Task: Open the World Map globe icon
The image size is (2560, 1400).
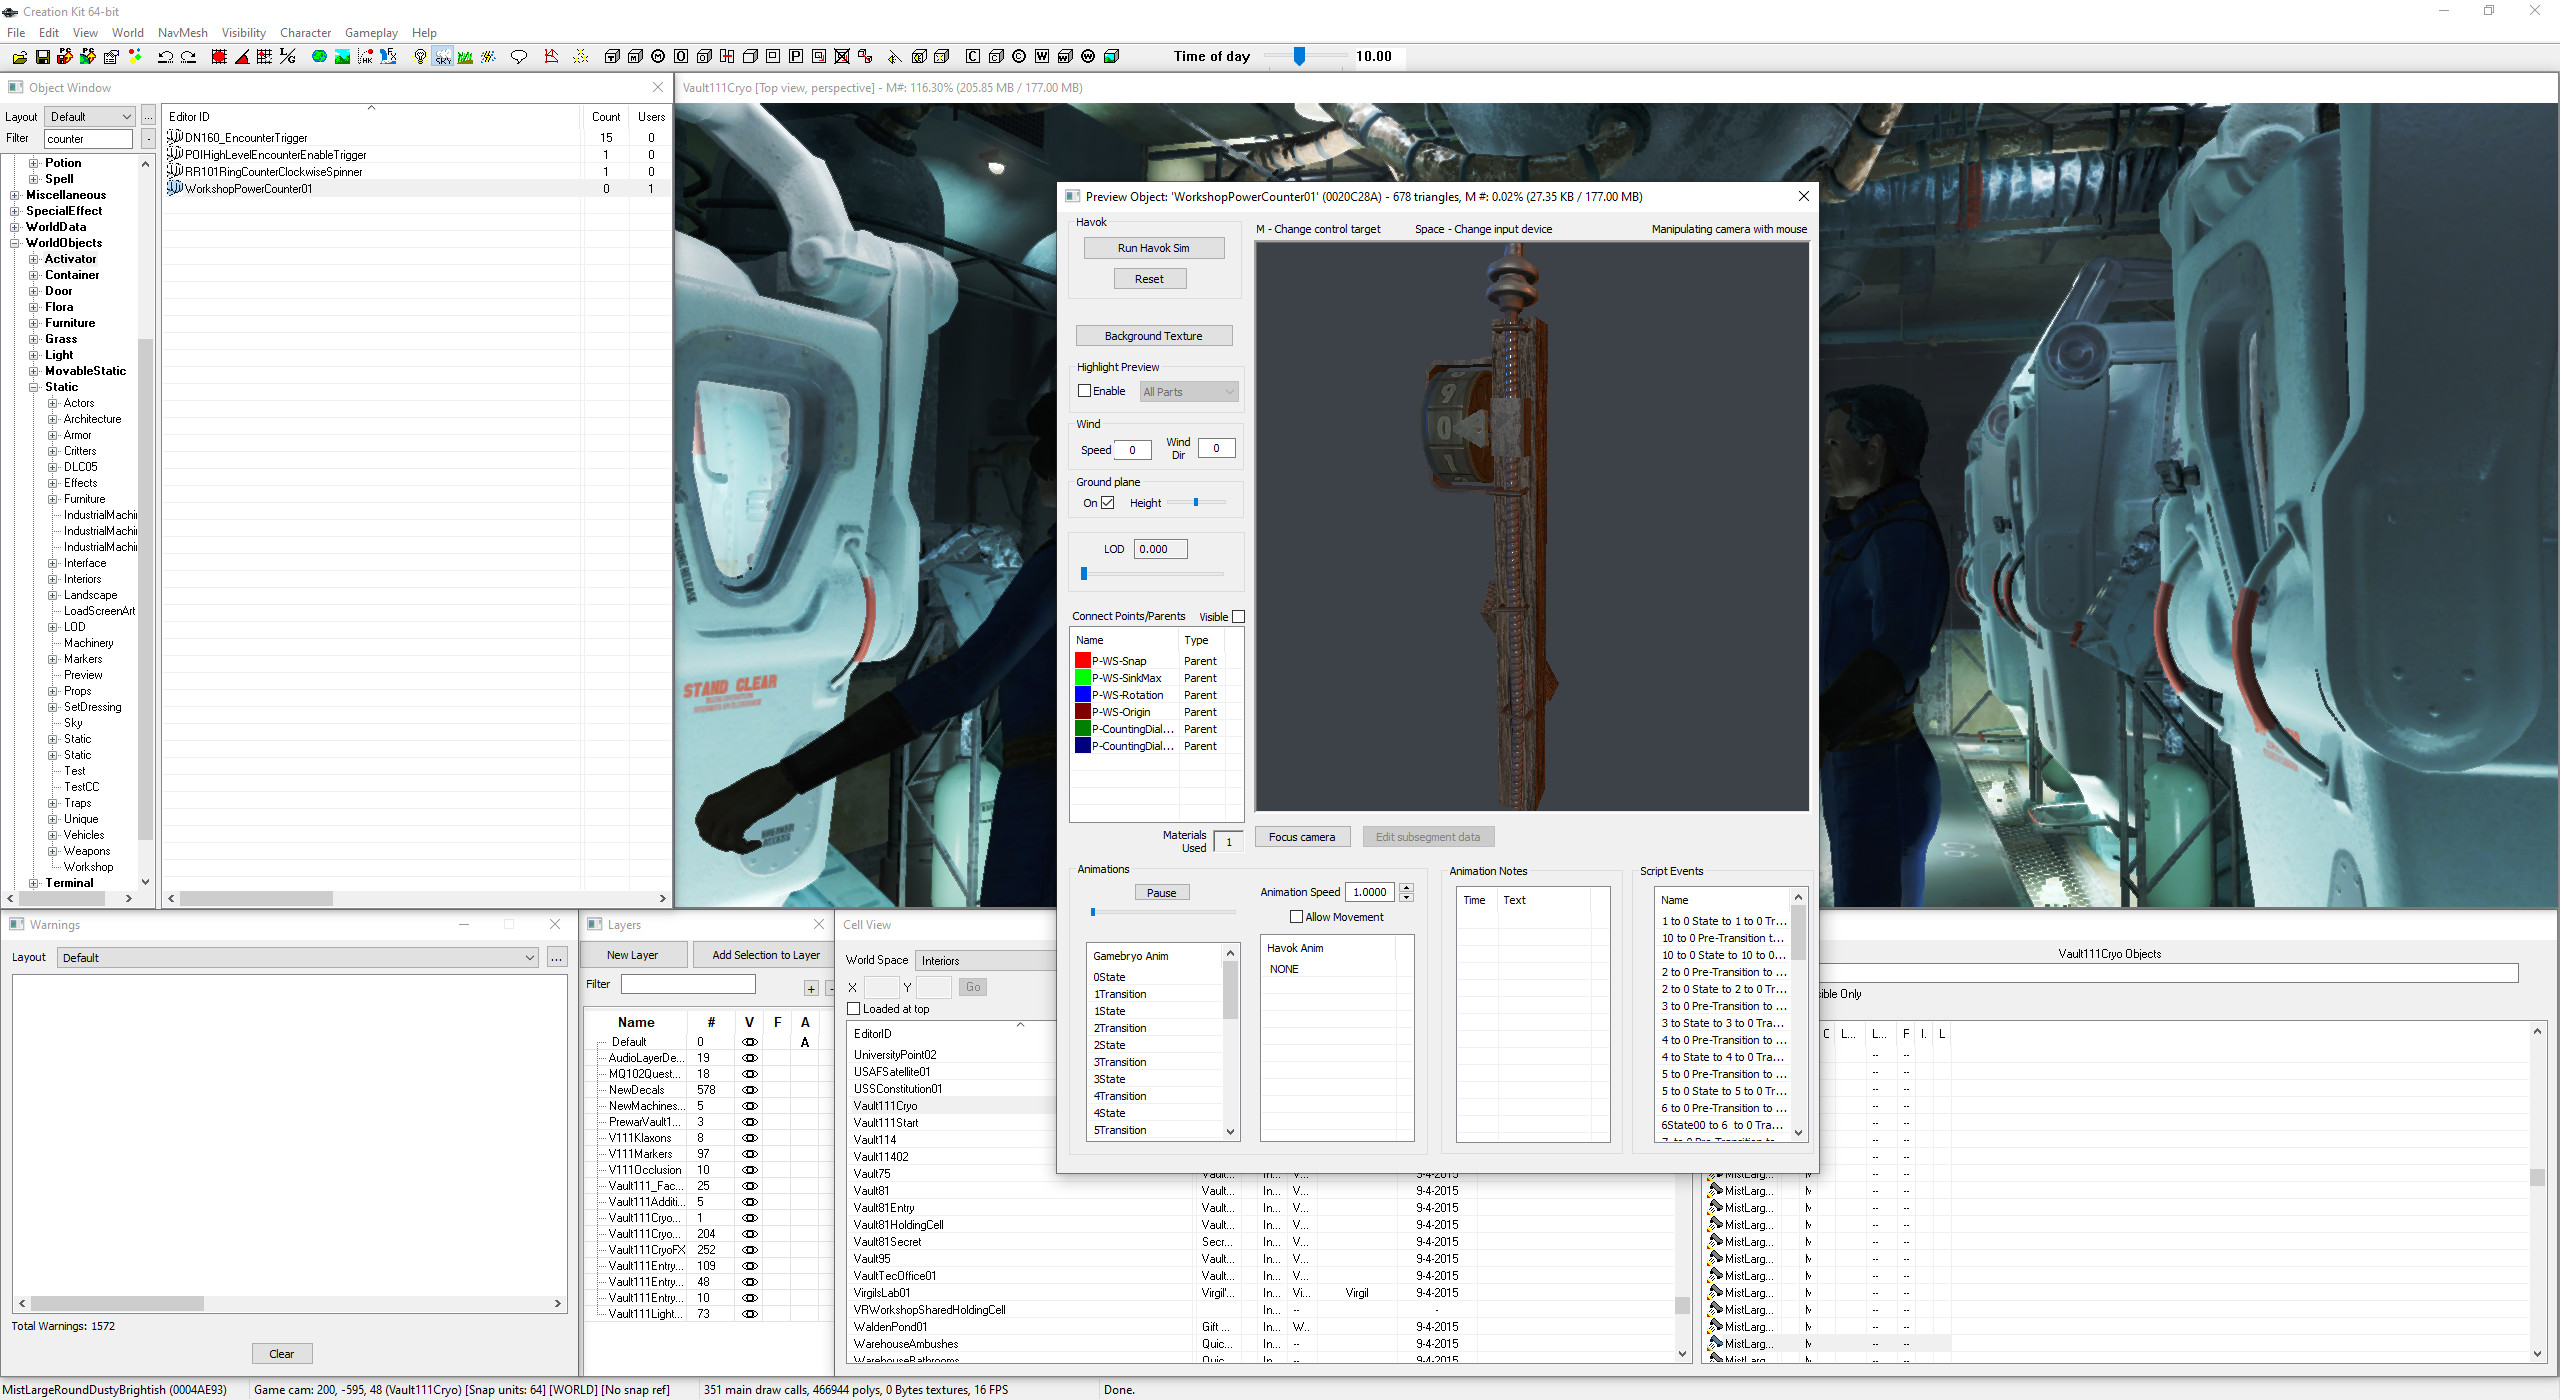Action: pyautogui.click(x=320, y=57)
